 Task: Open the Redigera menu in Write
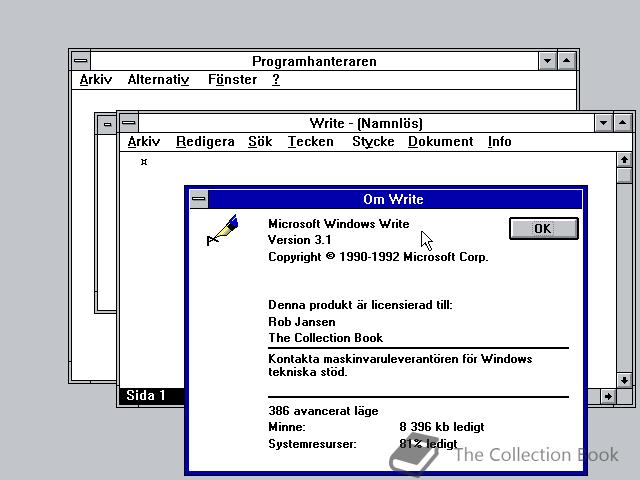coord(205,142)
